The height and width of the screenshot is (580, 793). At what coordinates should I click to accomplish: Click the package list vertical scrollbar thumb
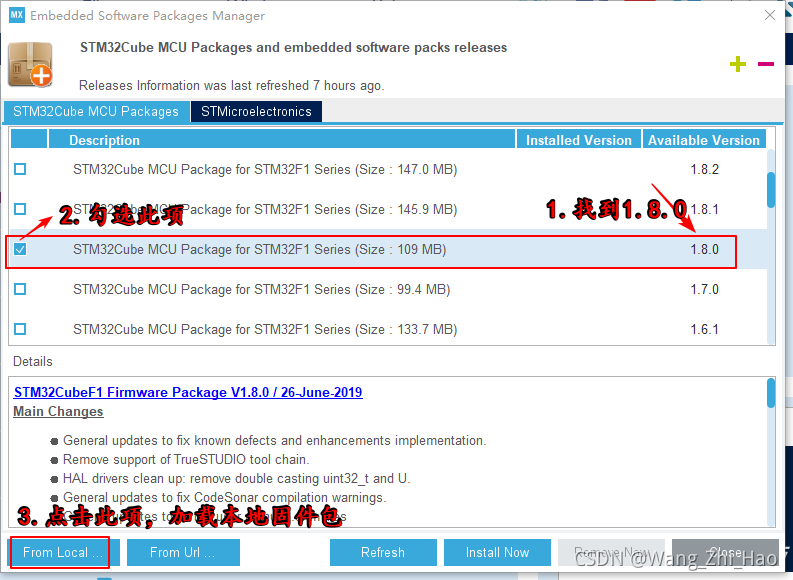tap(771, 190)
